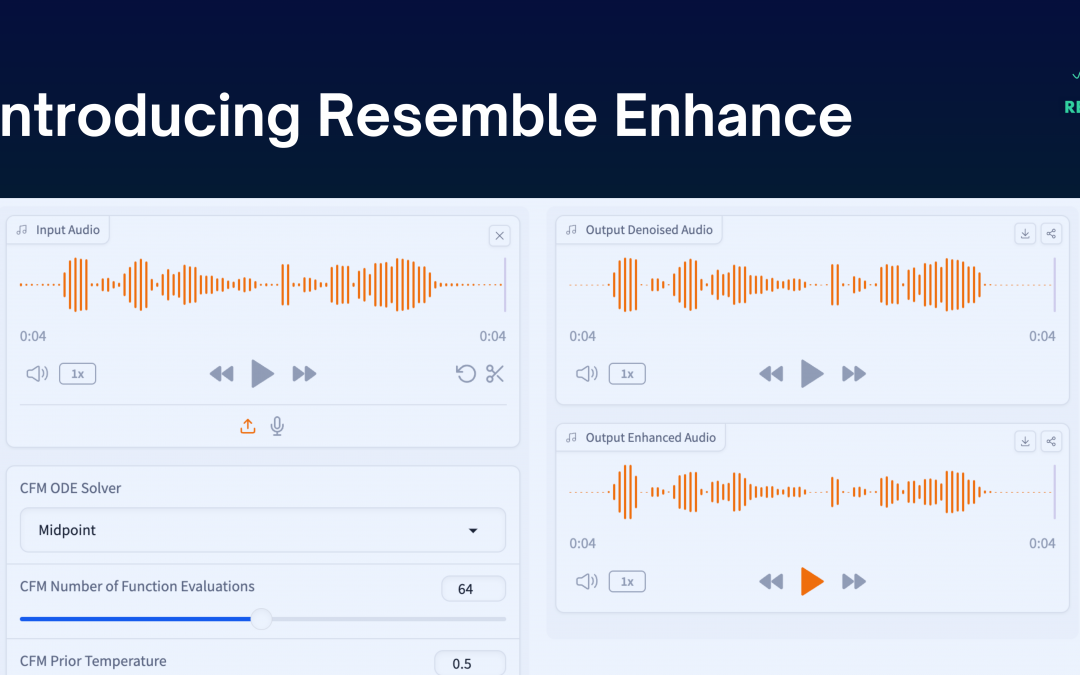Mute the Output Denoised Audio volume icon
Viewport: 1080px width, 675px height.
pyautogui.click(x=587, y=374)
